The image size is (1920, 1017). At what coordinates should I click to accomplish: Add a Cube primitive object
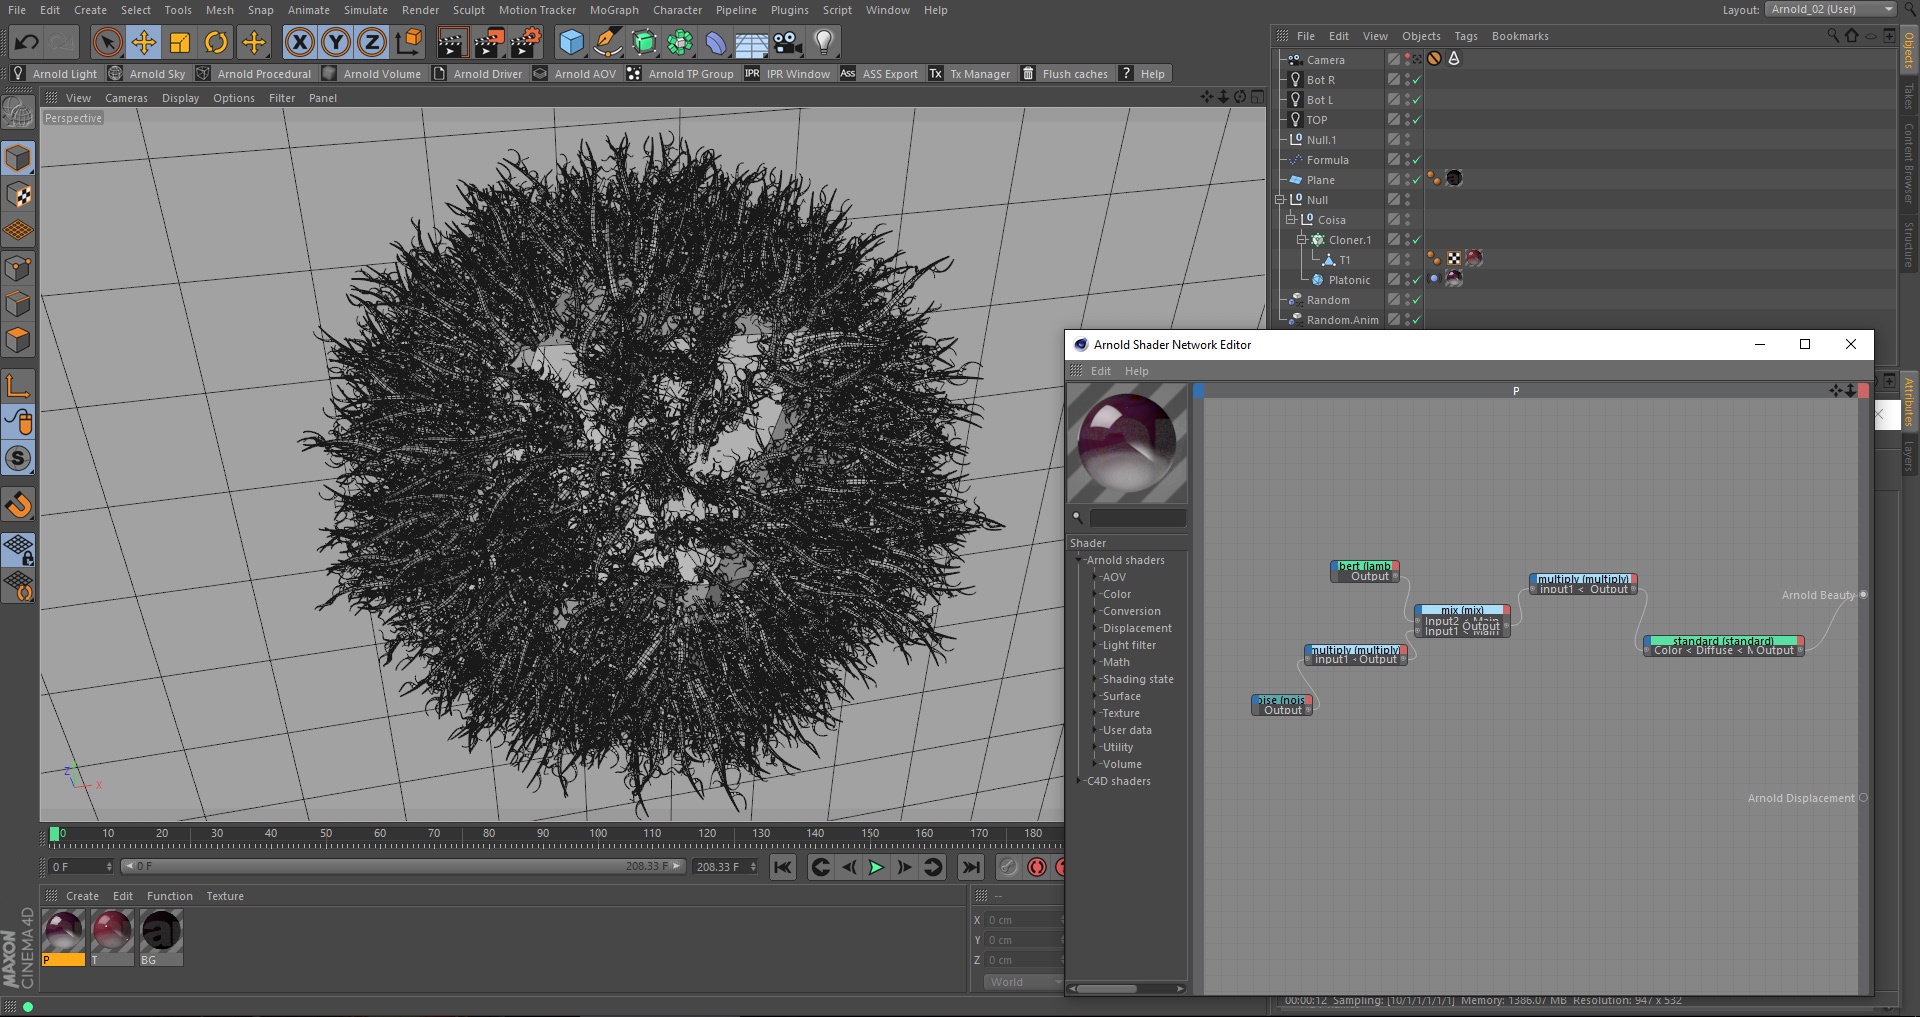point(571,42)
